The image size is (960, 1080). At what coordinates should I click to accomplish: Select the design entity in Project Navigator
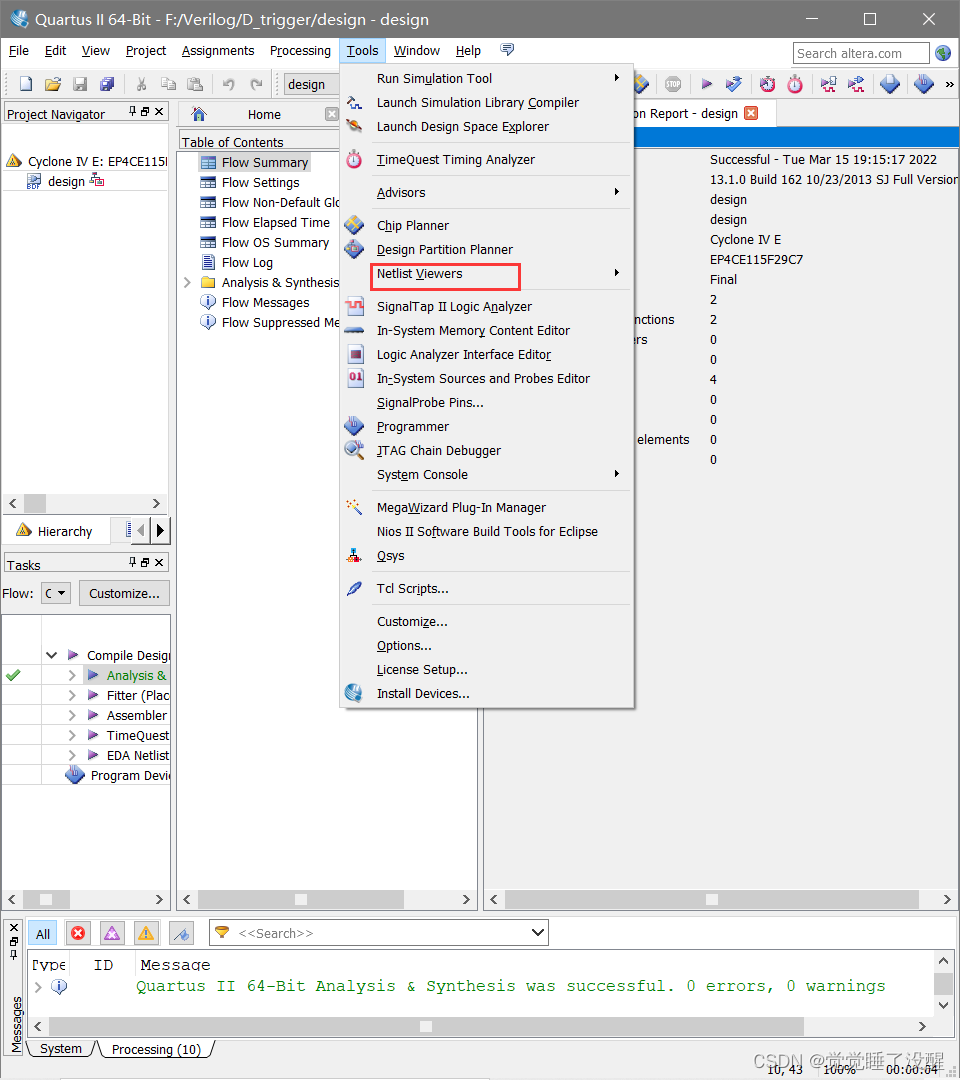[66, 181]
